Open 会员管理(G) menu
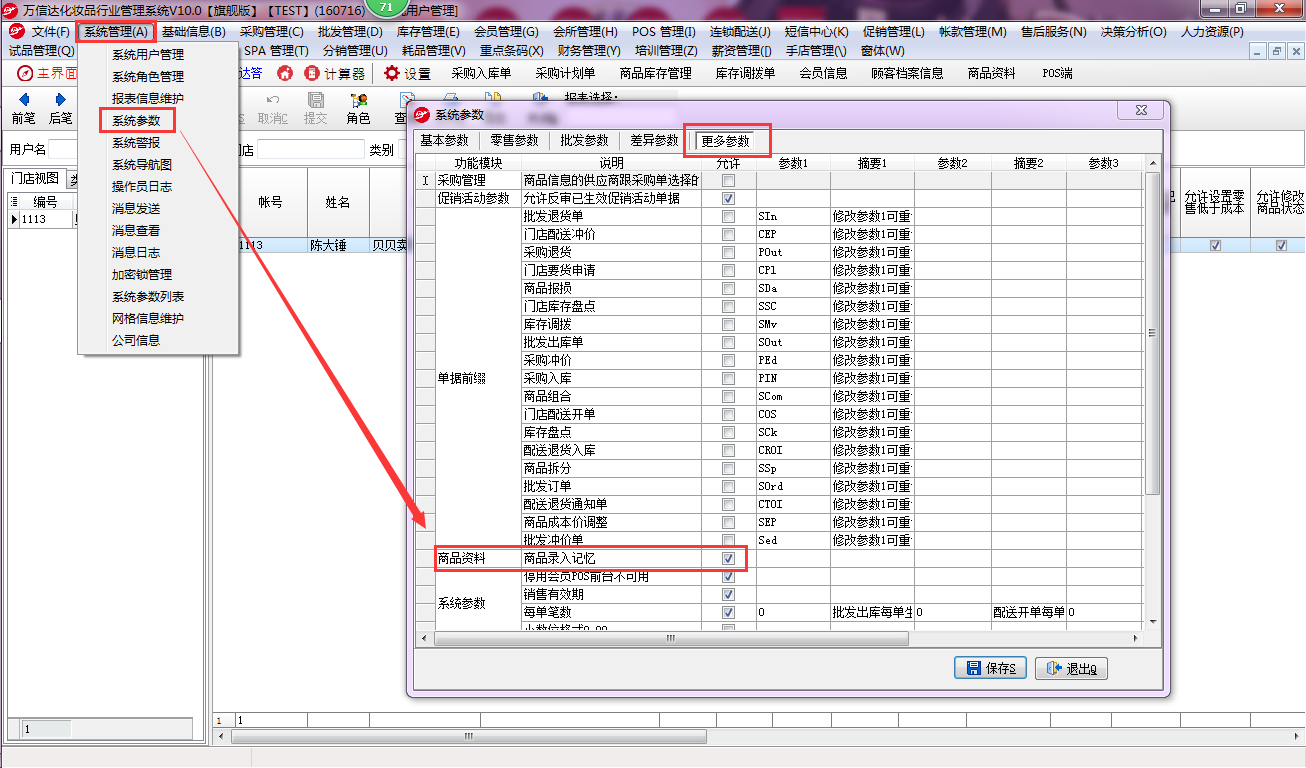The image size is (1306, 768). 506,32
